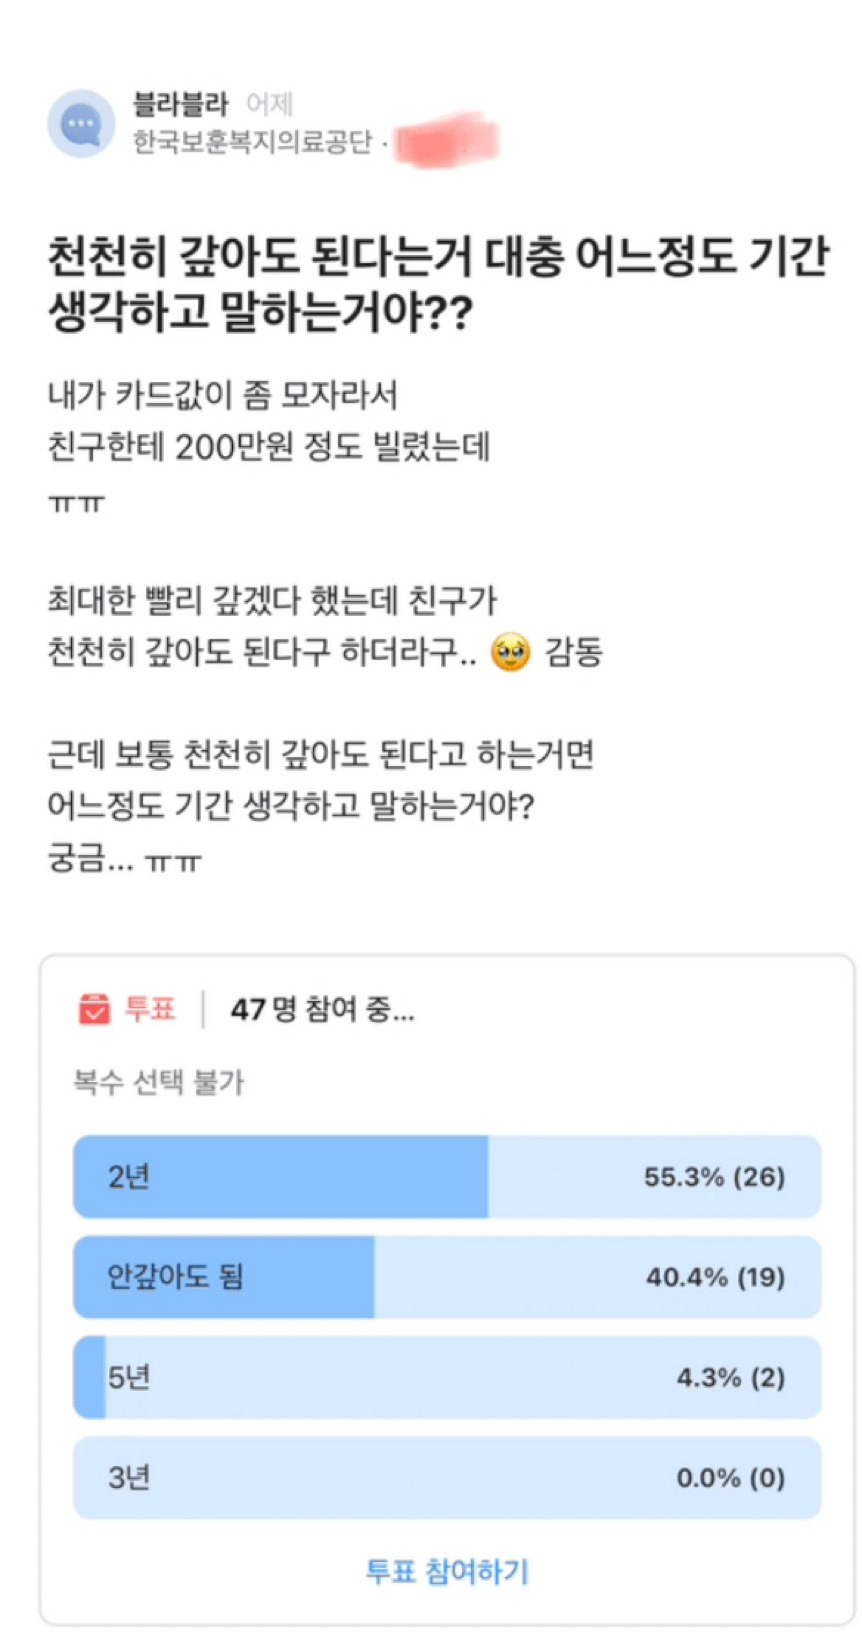Click the 0.0% (0) vote result
This screenshot has height=1652, width=862.
730,1478
